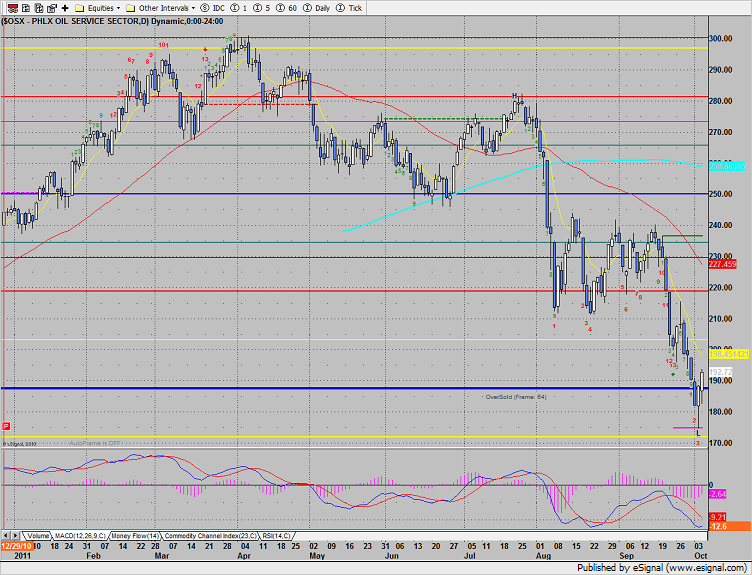Click the blue H high marker in July
This screenshot has height=575, width=752.
tap(515, 96)
